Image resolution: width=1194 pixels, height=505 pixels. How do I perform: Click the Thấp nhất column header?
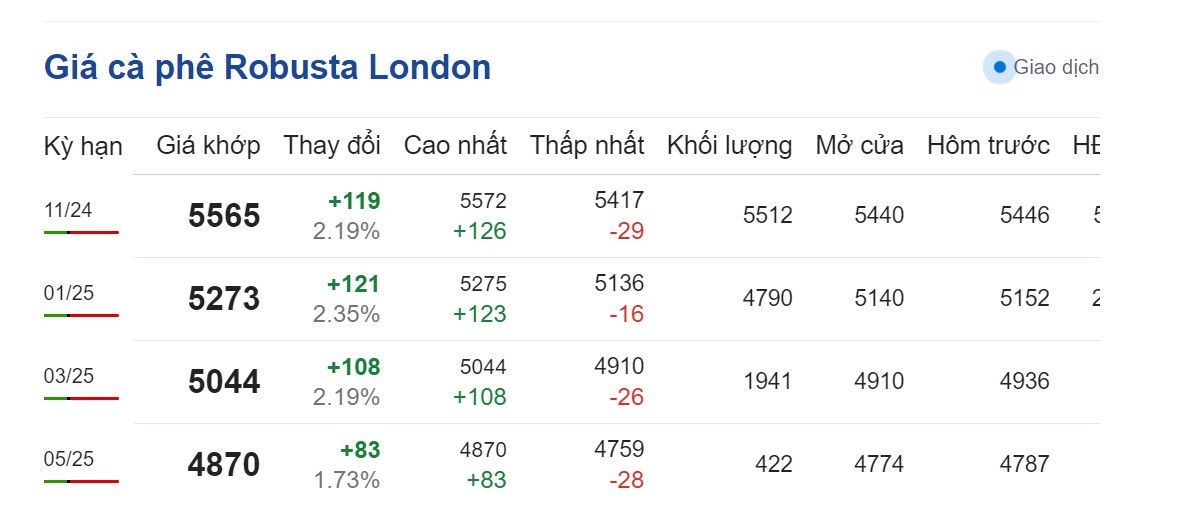pyautogui.click(x=587, y=145)
